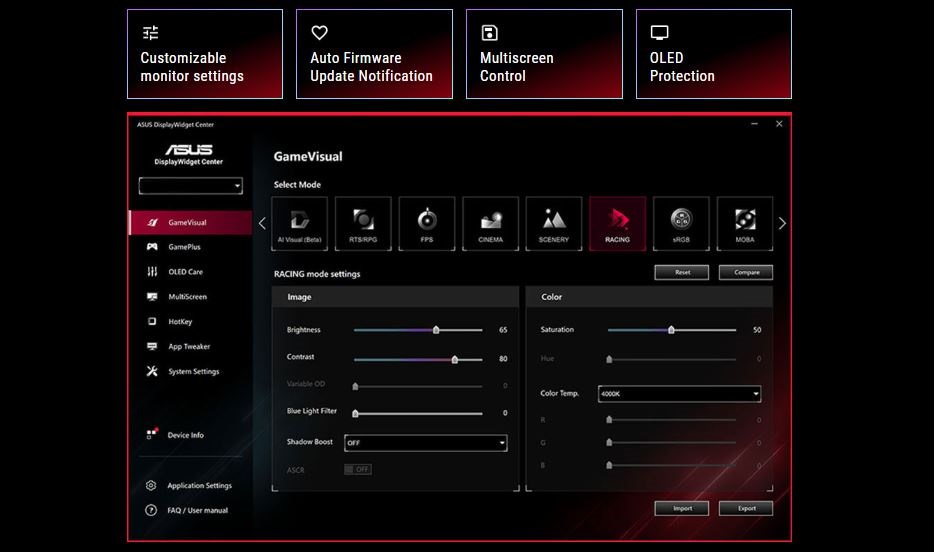
Task: Toggle the ASCR switch
Action: click(x=357, y=469)
